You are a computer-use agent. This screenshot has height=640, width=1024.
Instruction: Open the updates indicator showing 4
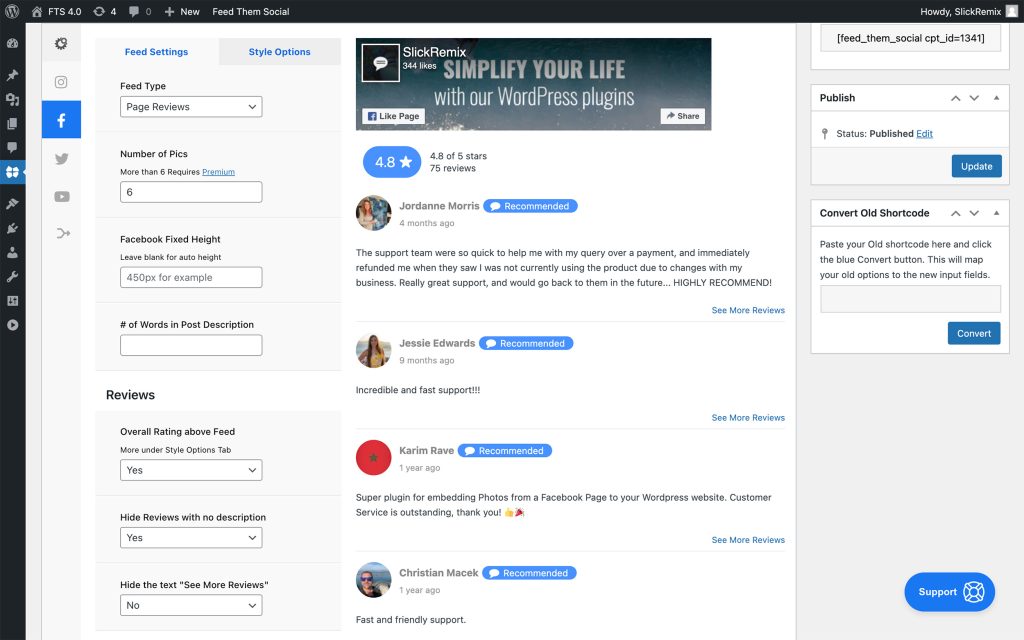pyautogui.click(x=104, y=11)
